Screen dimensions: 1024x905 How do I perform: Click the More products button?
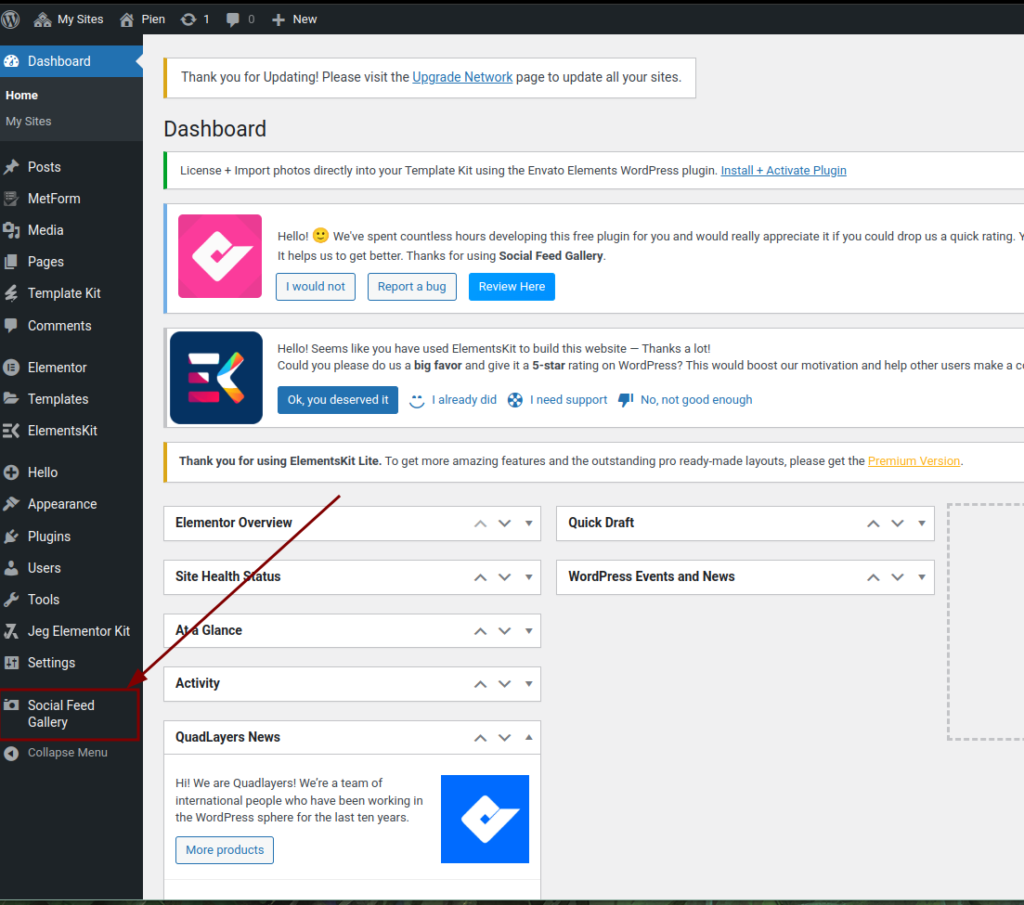[224, 850]
